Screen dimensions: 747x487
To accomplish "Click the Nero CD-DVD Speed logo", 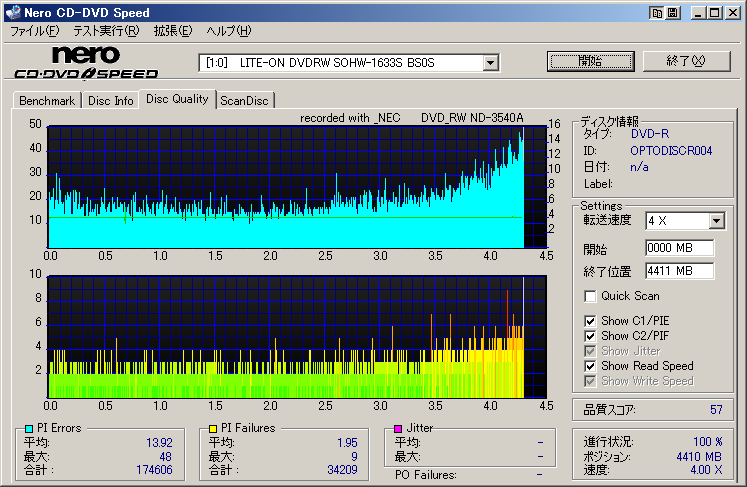I will click(86, 62).
